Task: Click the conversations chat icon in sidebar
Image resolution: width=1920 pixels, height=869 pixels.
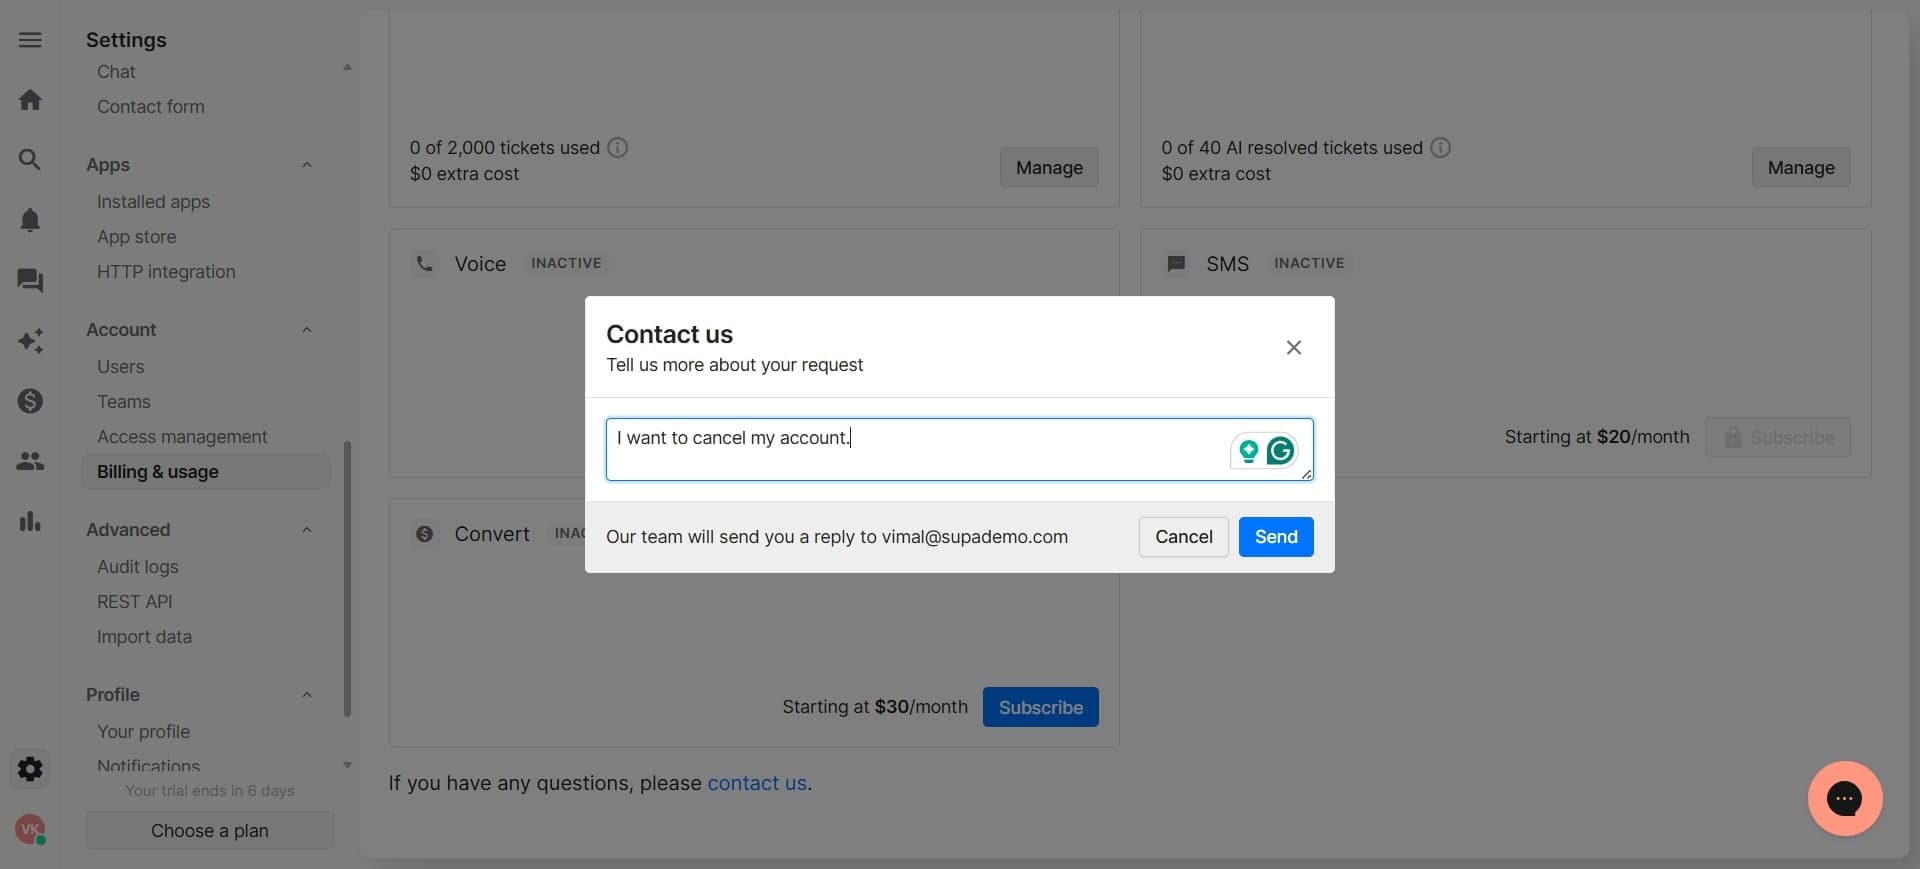Action: [x=30, y=281]
